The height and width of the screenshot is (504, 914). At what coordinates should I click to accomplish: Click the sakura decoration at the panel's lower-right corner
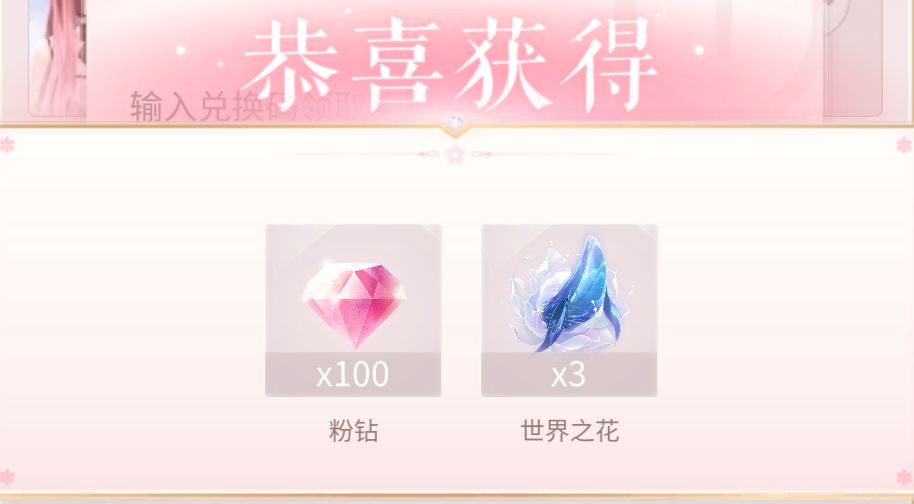[x=905, y=478]
